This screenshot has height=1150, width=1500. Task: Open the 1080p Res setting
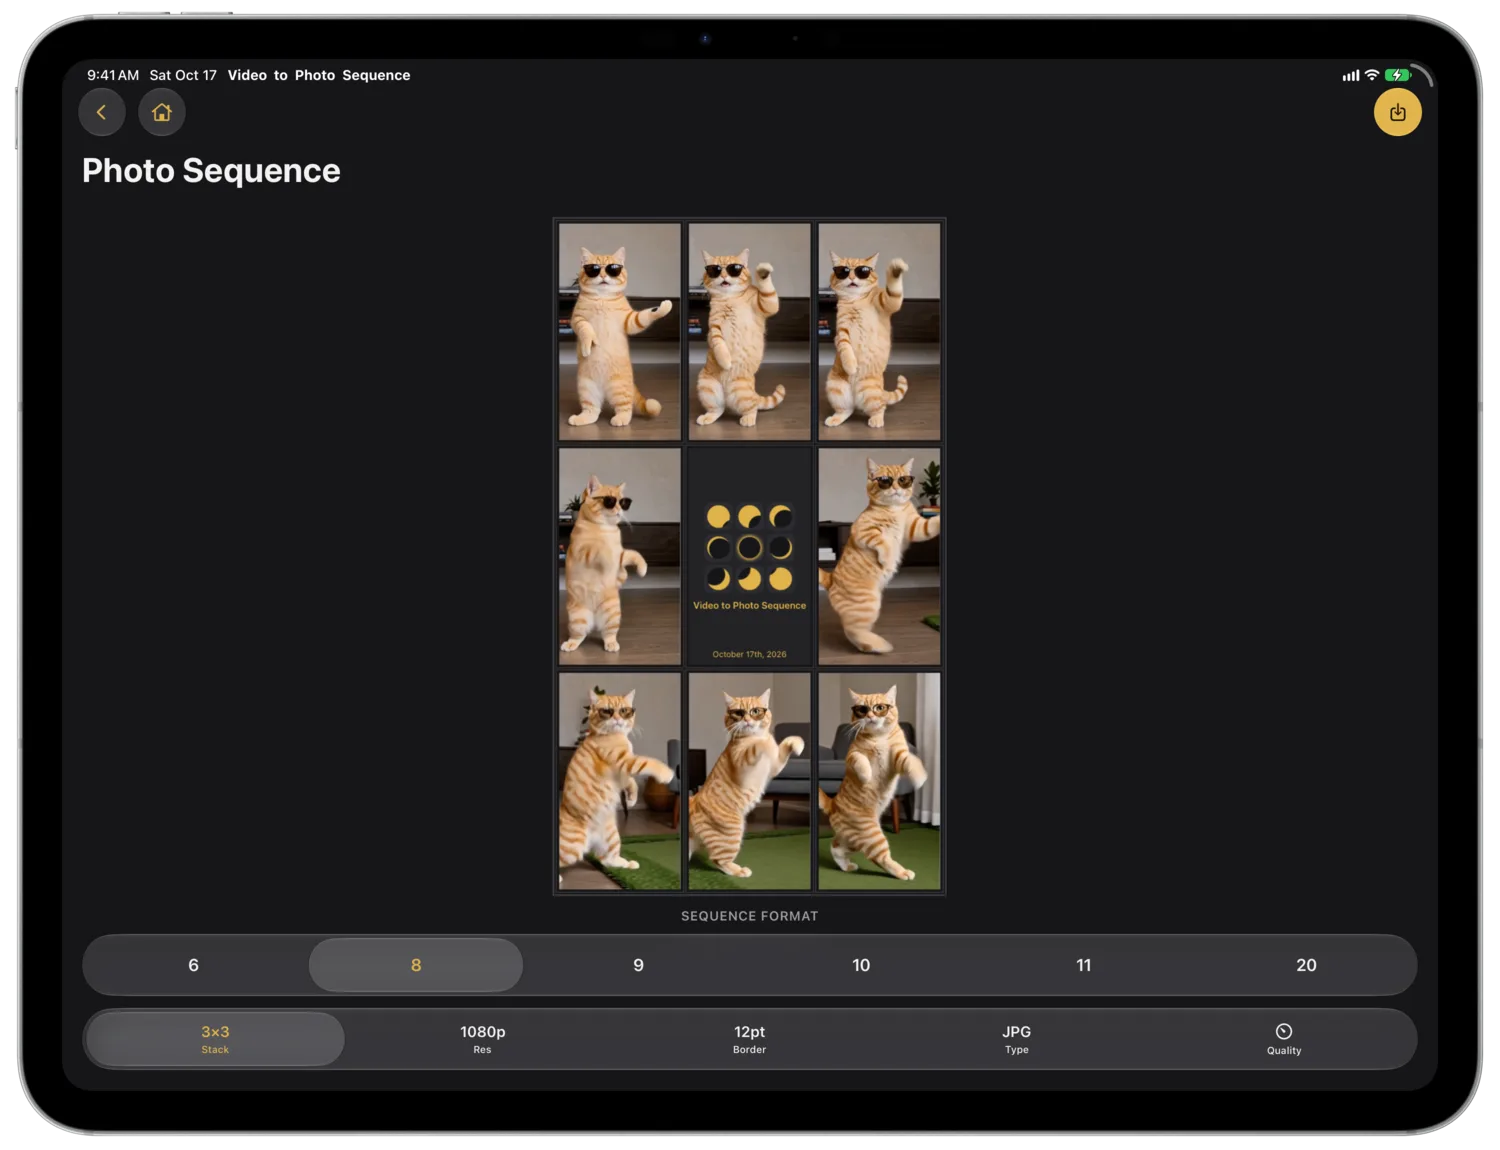pos(482,1039)
